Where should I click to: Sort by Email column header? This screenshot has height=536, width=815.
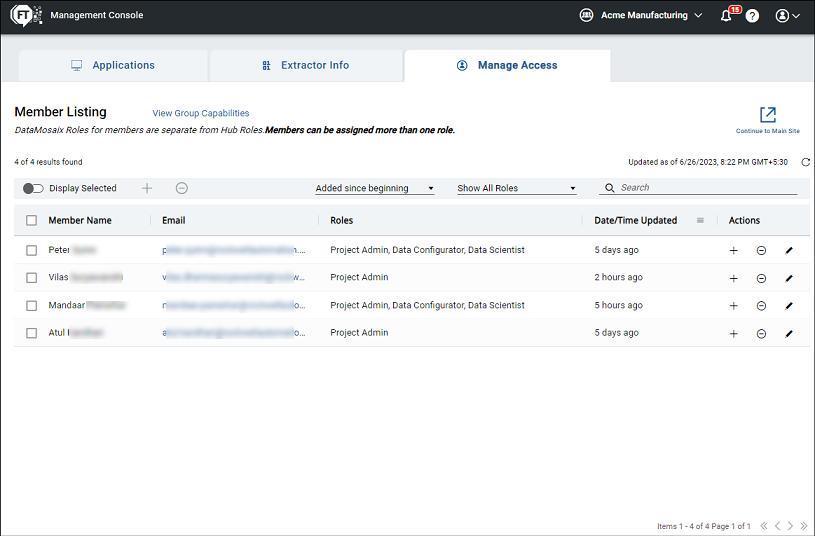pos(174,220)
